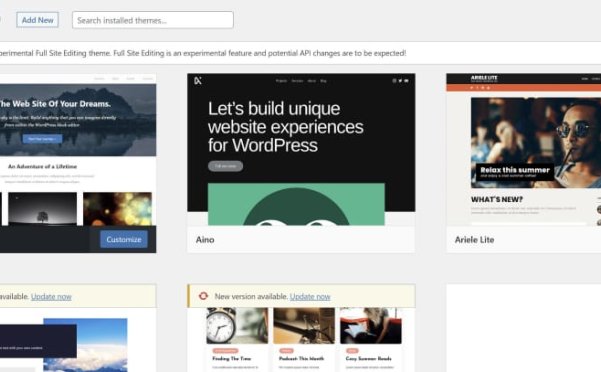Click the 'Let's build unique website experiences' headline
The image size is (601, 372).
tap(285, 127)
